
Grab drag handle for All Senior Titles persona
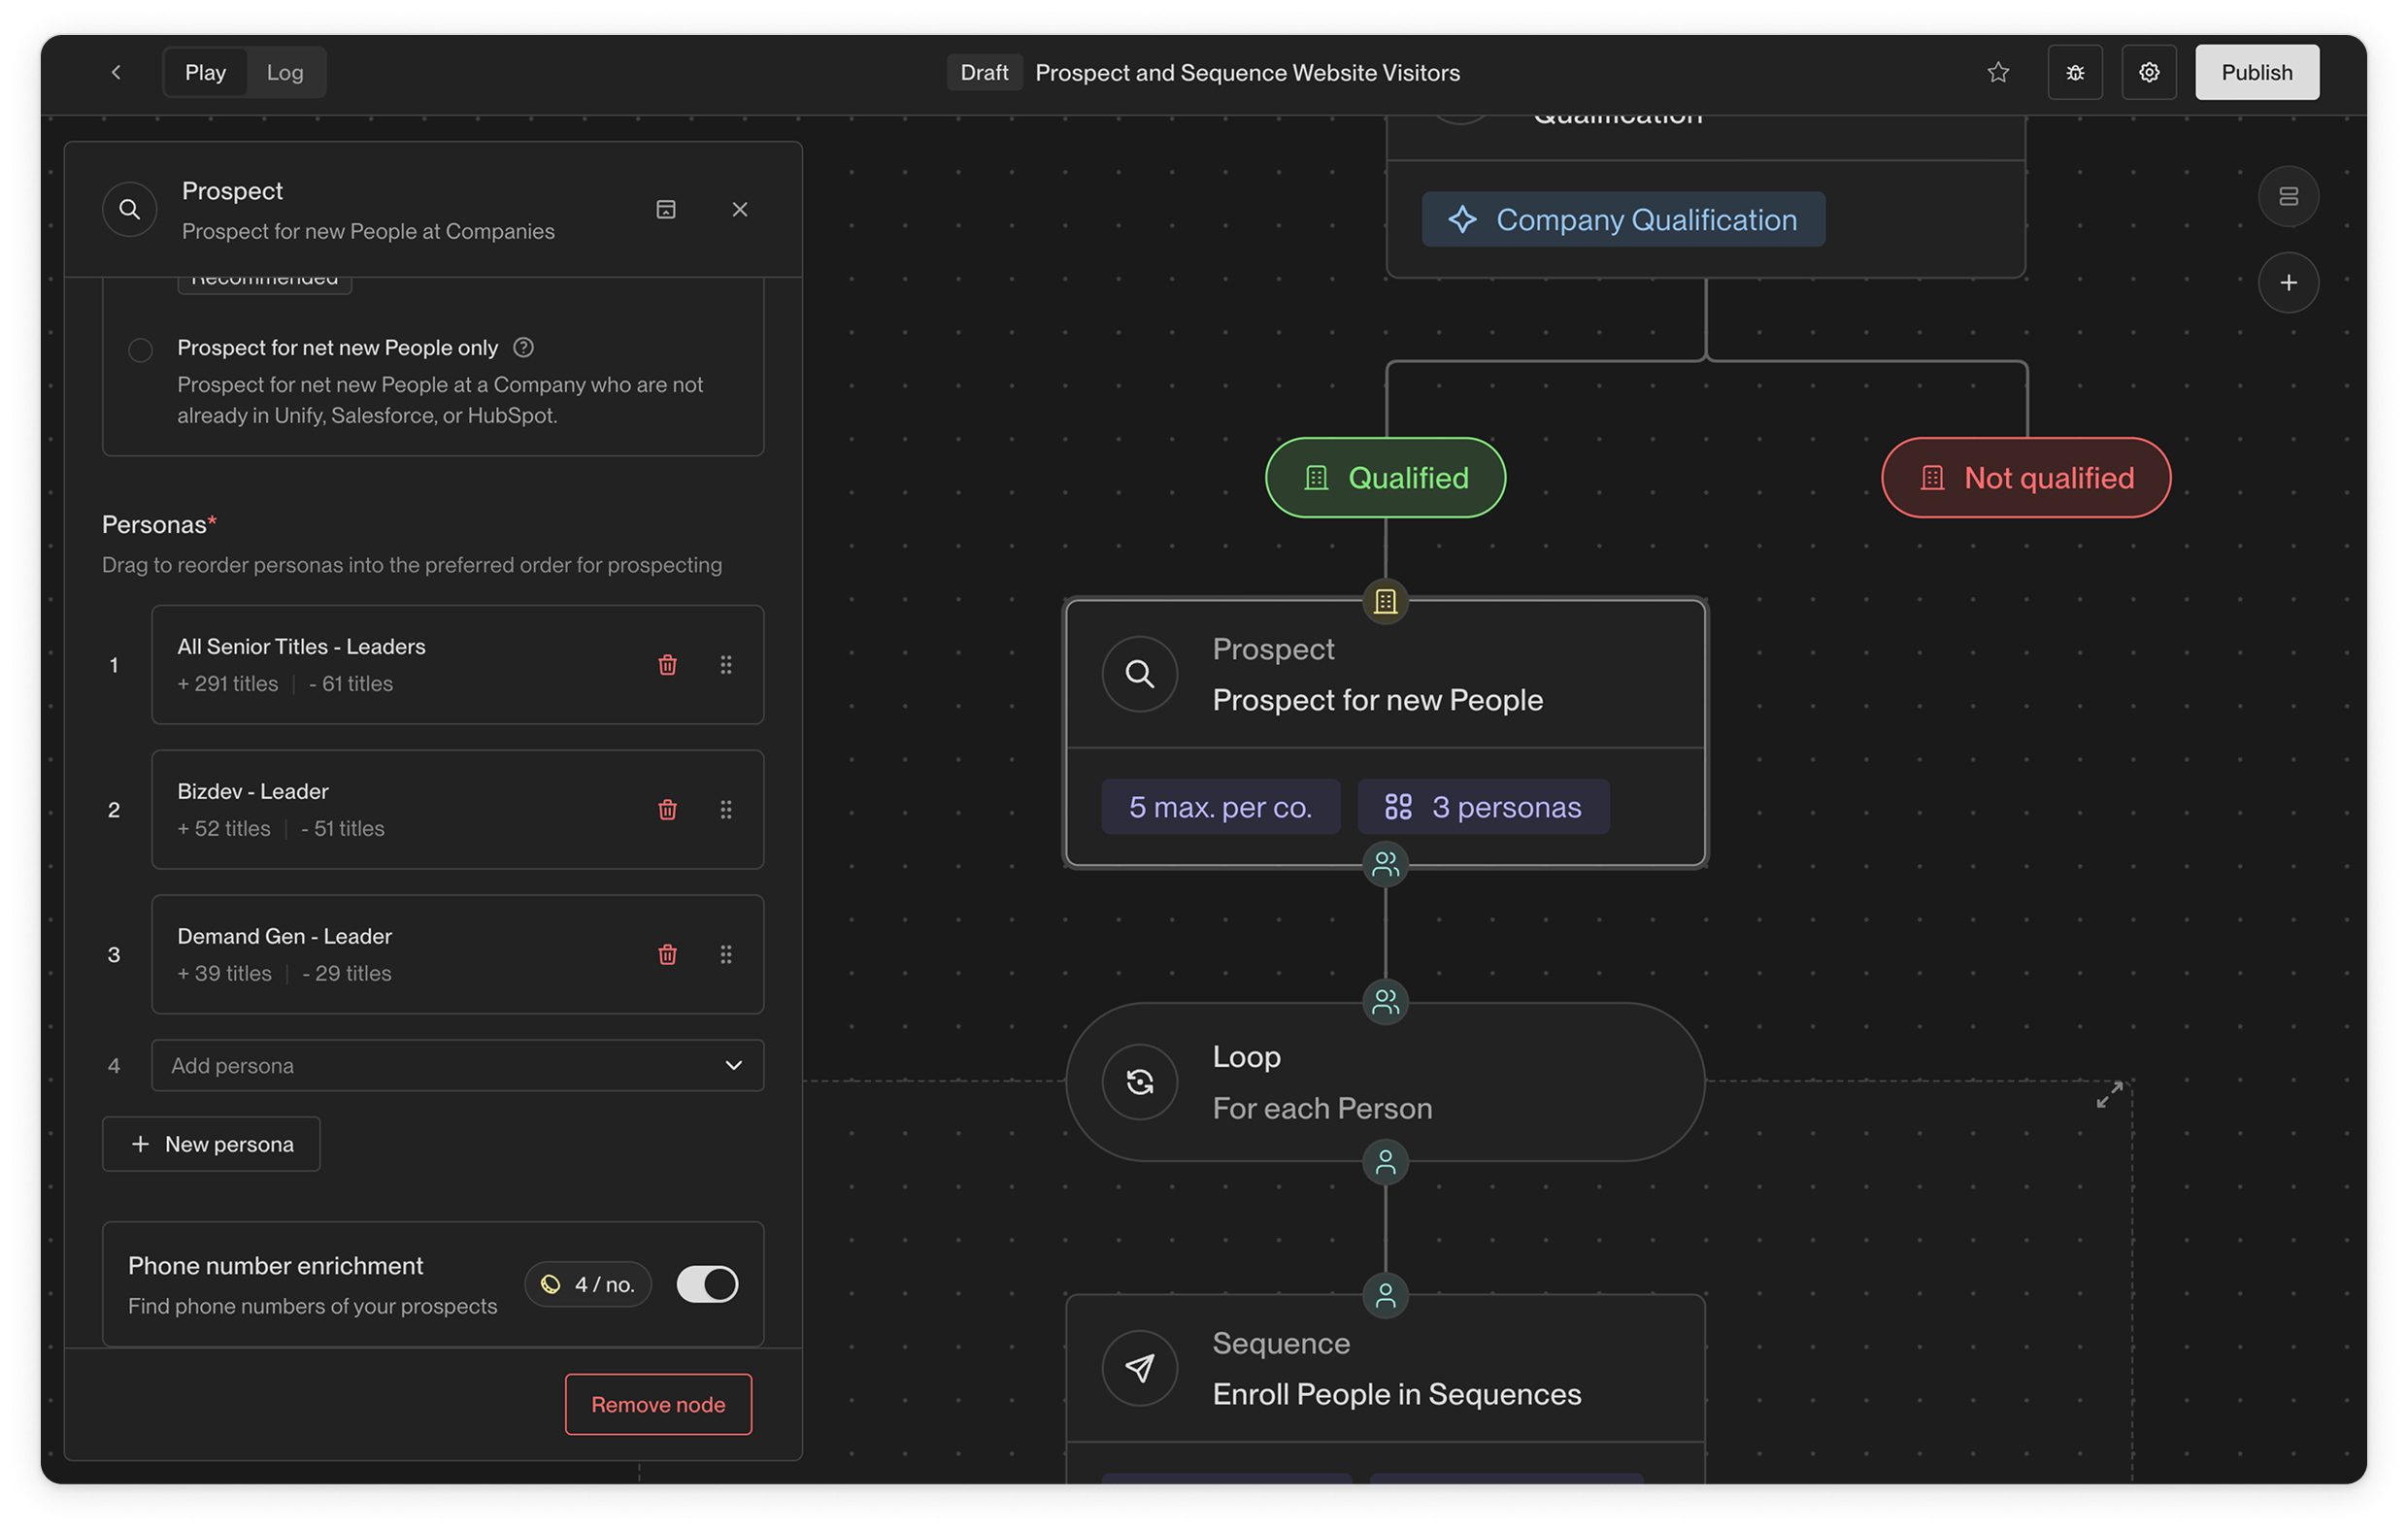726,665
